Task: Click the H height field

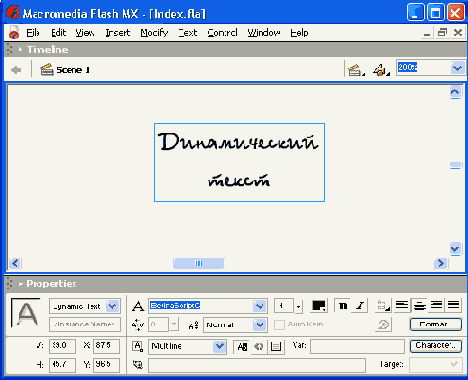Action: 62,365
